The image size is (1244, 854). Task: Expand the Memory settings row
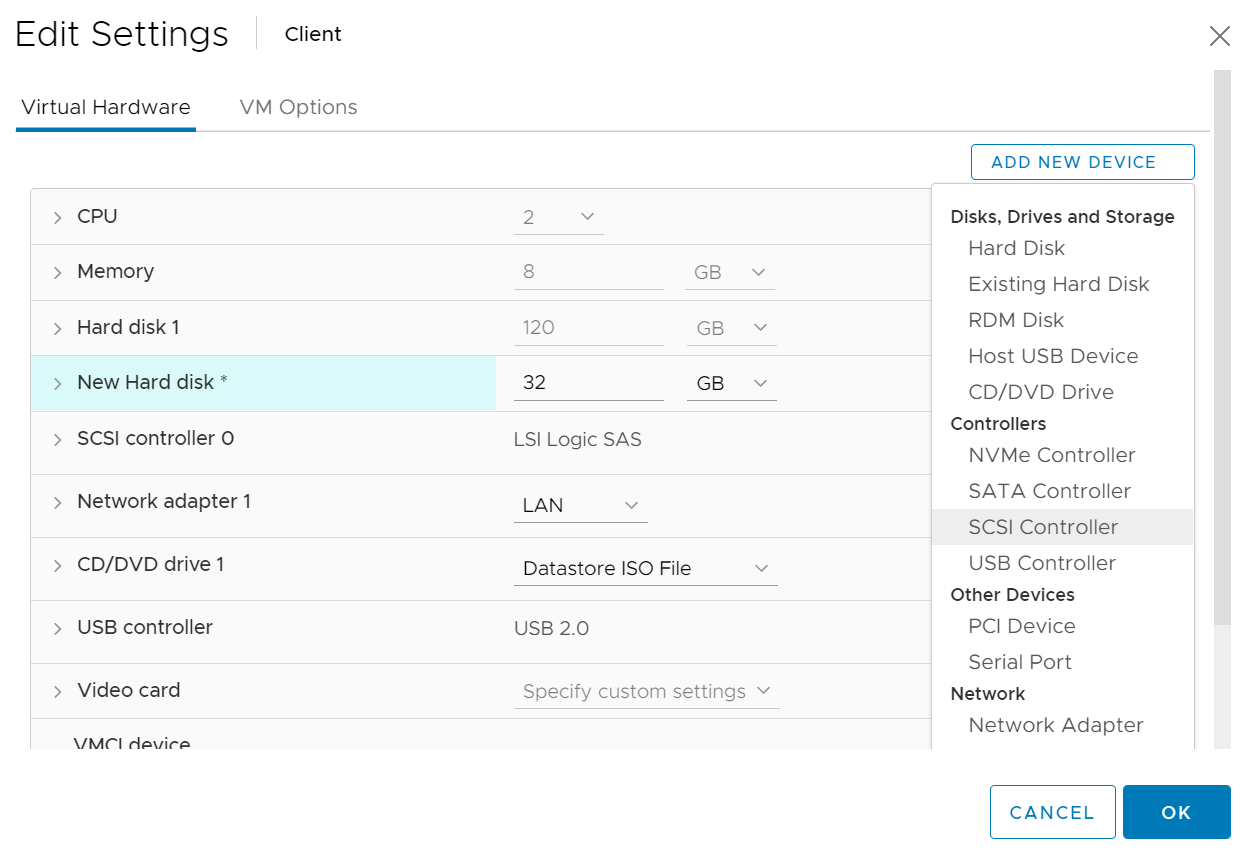coord(57,271)
